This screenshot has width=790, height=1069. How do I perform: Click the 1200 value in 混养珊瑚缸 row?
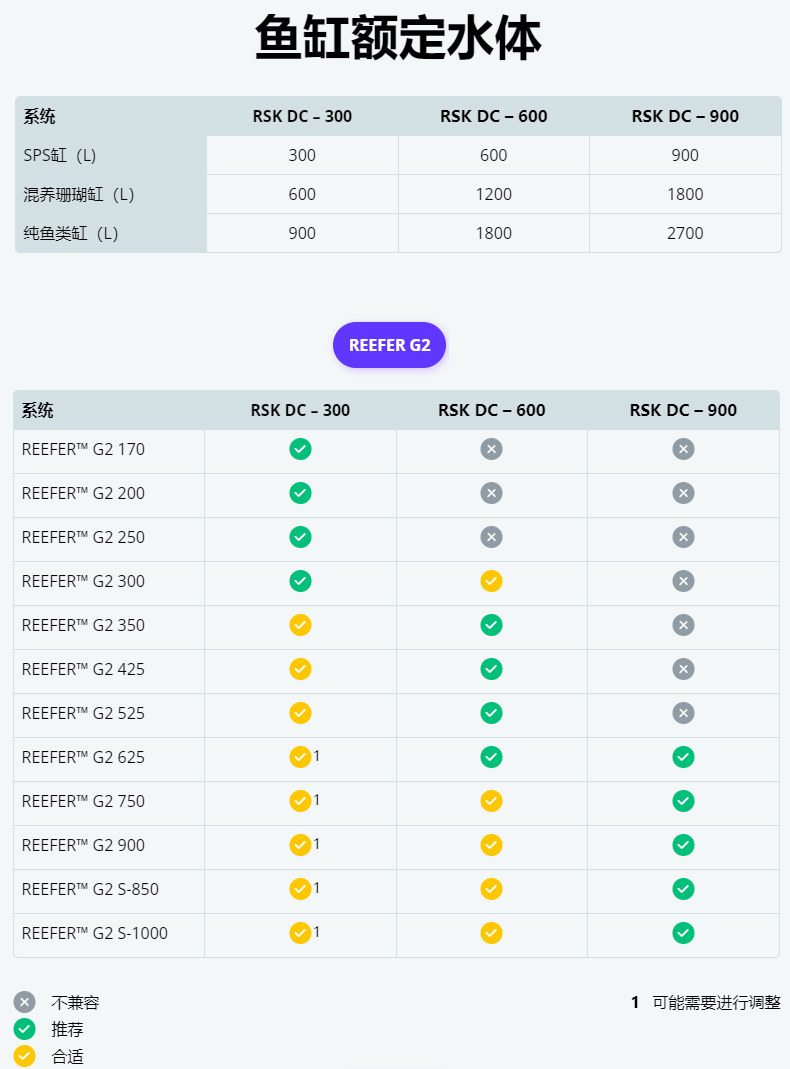click(x=493, y=194)
